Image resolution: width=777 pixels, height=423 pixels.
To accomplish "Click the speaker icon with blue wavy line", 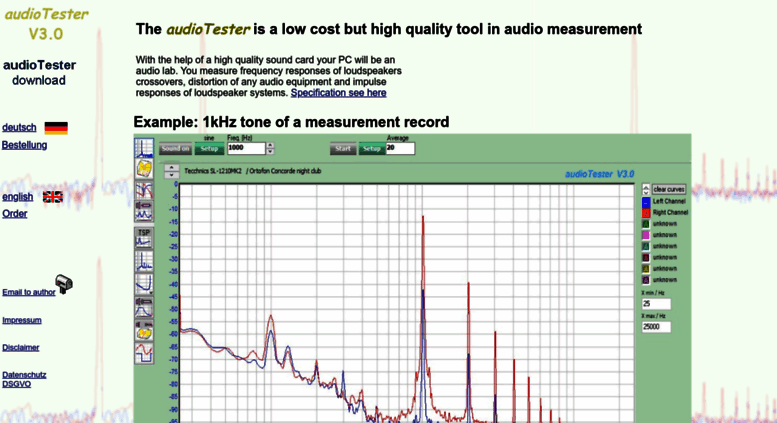I will click(x=144, y=211).
